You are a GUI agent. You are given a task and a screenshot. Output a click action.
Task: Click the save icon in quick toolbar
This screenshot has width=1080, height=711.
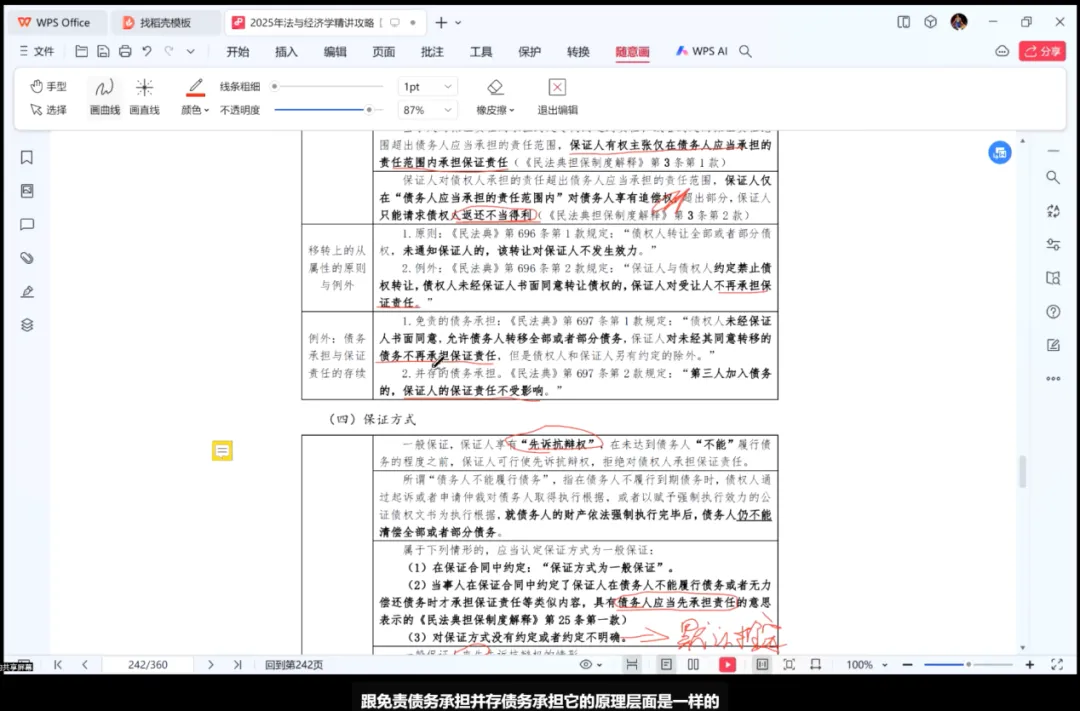click(103, 51)
